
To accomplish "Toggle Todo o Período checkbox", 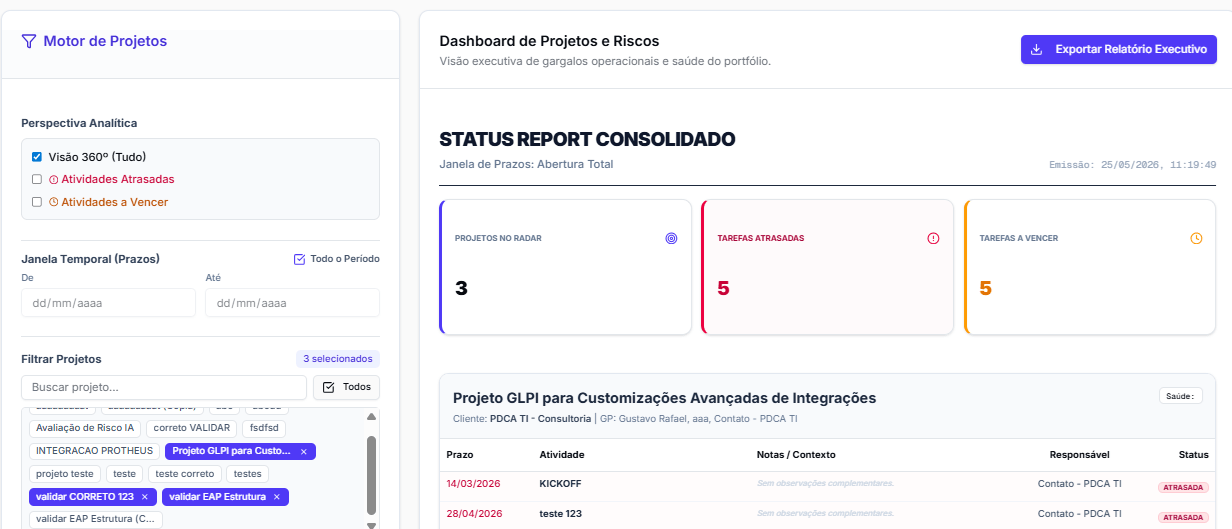I will [299, 259].
